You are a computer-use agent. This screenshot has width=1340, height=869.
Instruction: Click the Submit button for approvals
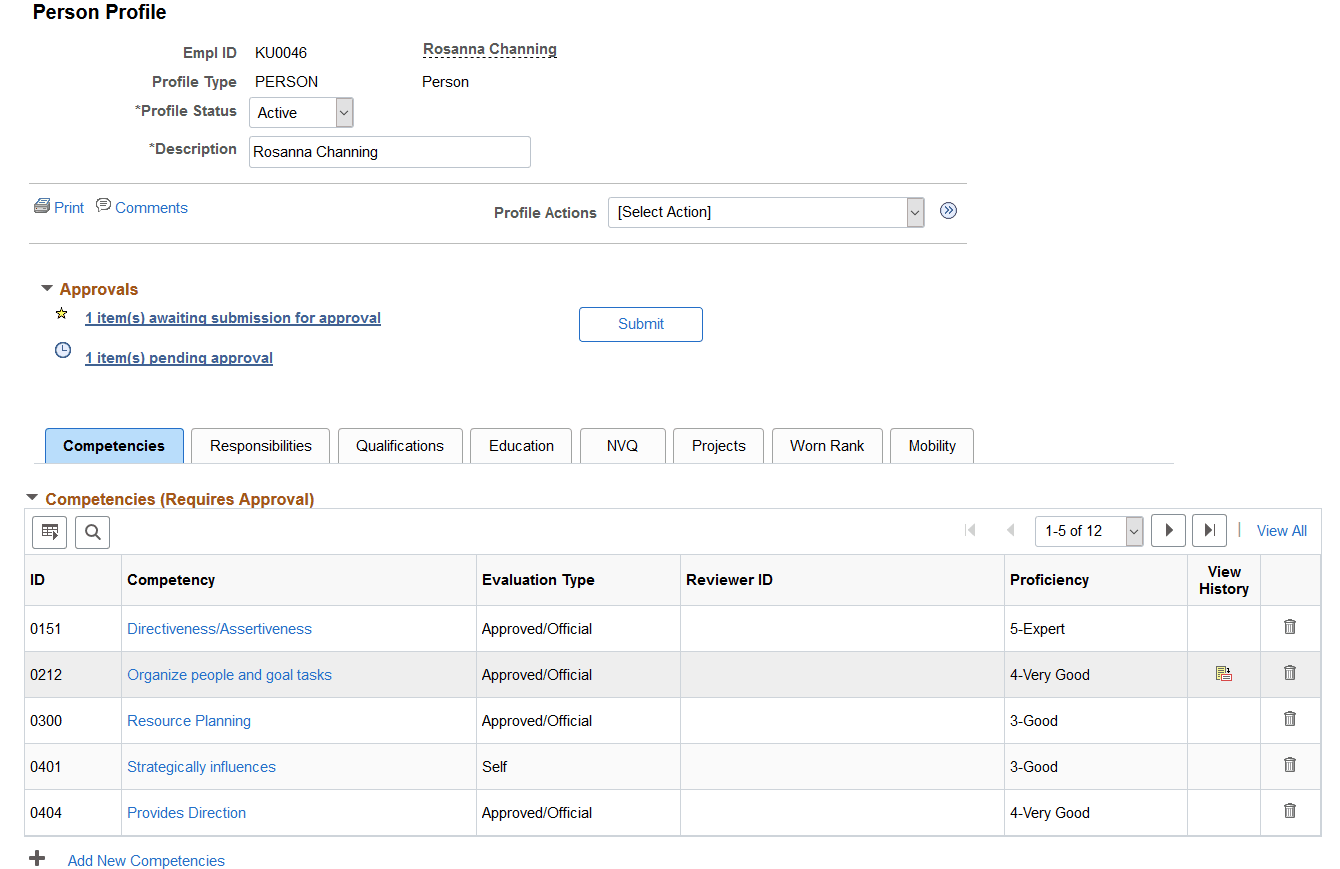point(640,324)
